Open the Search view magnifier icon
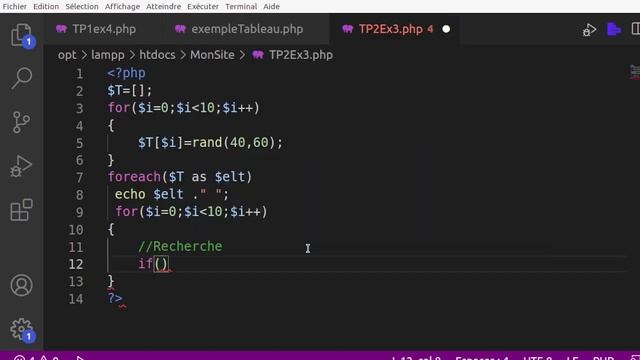The height and width of the screenshot is (360, 640). click(x=21, y=78)
